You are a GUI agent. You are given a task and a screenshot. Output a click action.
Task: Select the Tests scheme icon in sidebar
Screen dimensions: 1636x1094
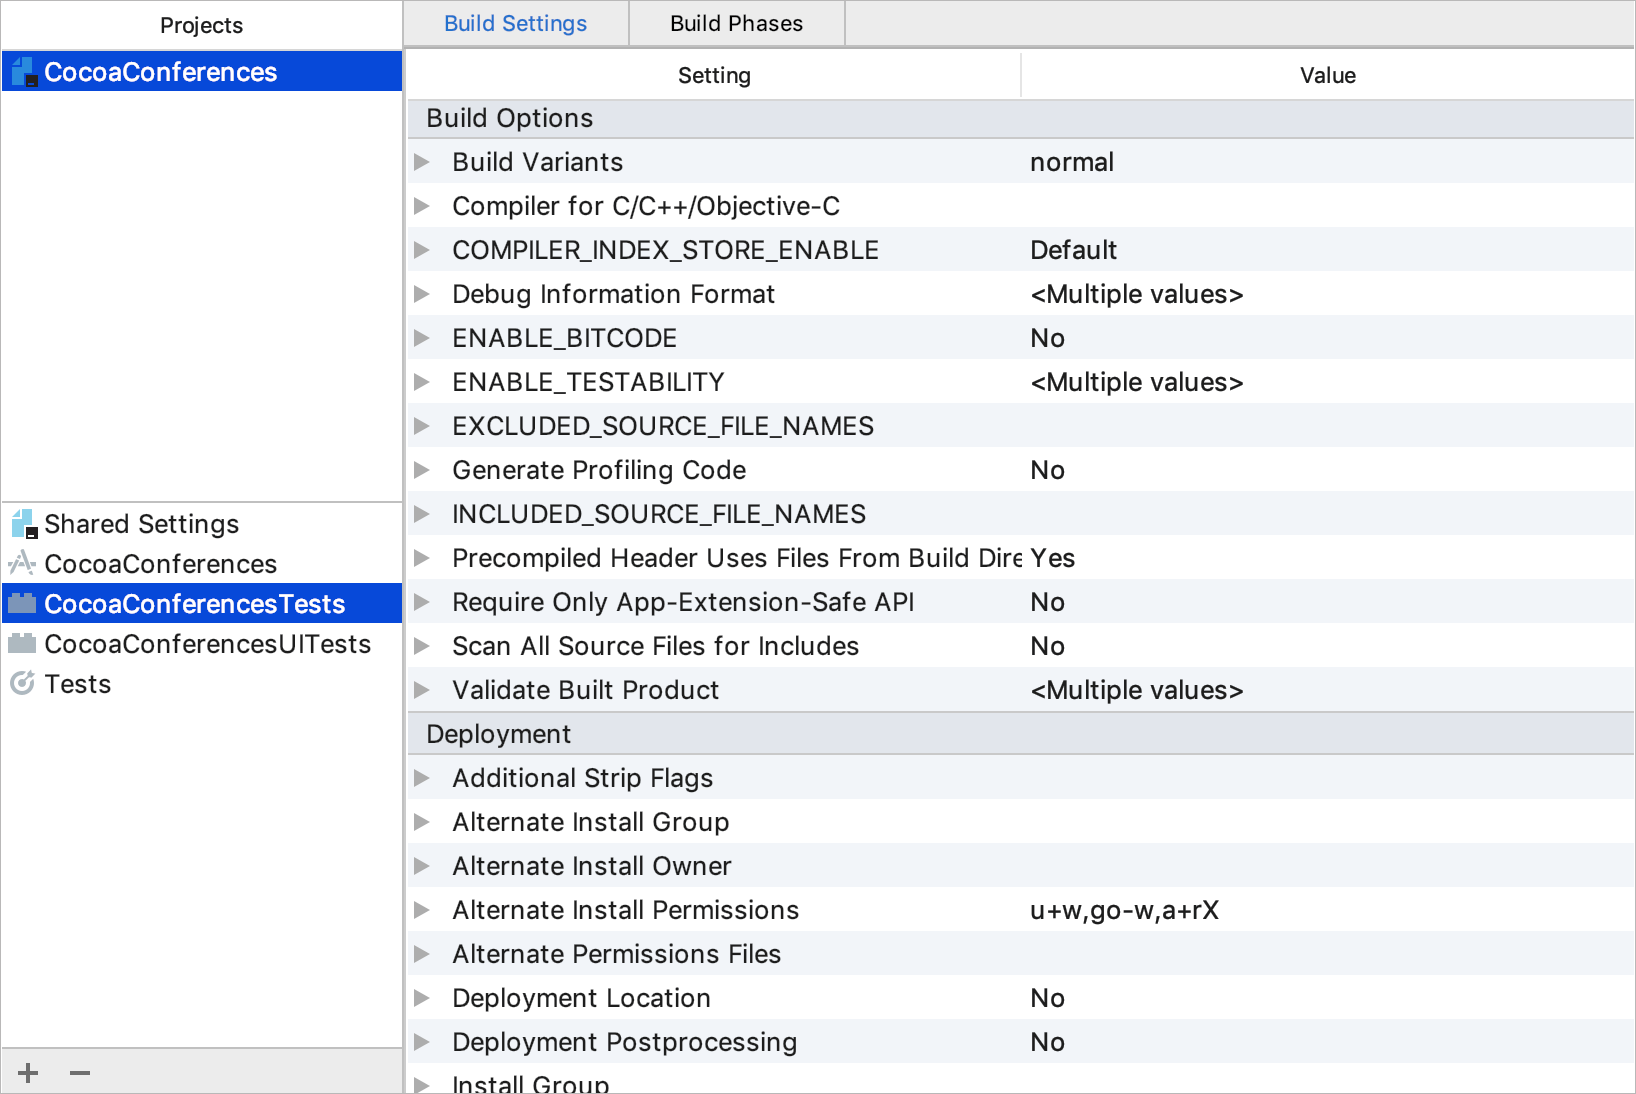(22, 683)
